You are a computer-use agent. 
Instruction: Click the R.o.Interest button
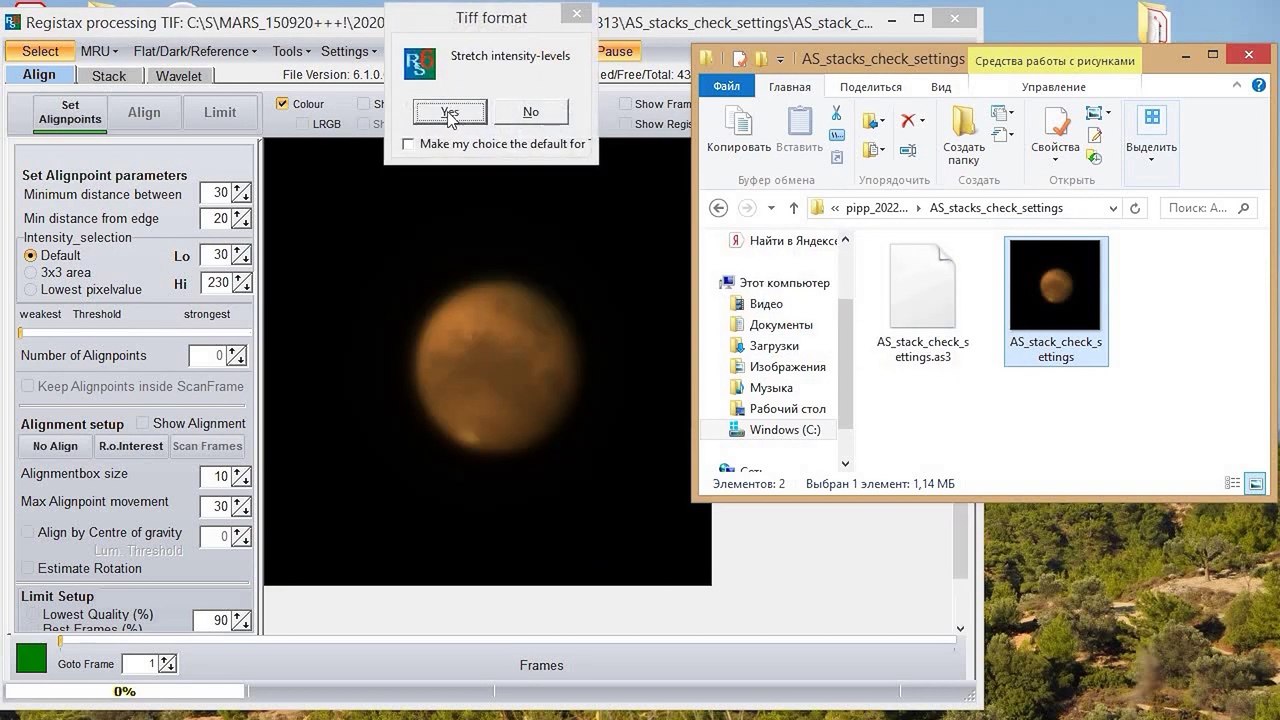pos(130,446)
